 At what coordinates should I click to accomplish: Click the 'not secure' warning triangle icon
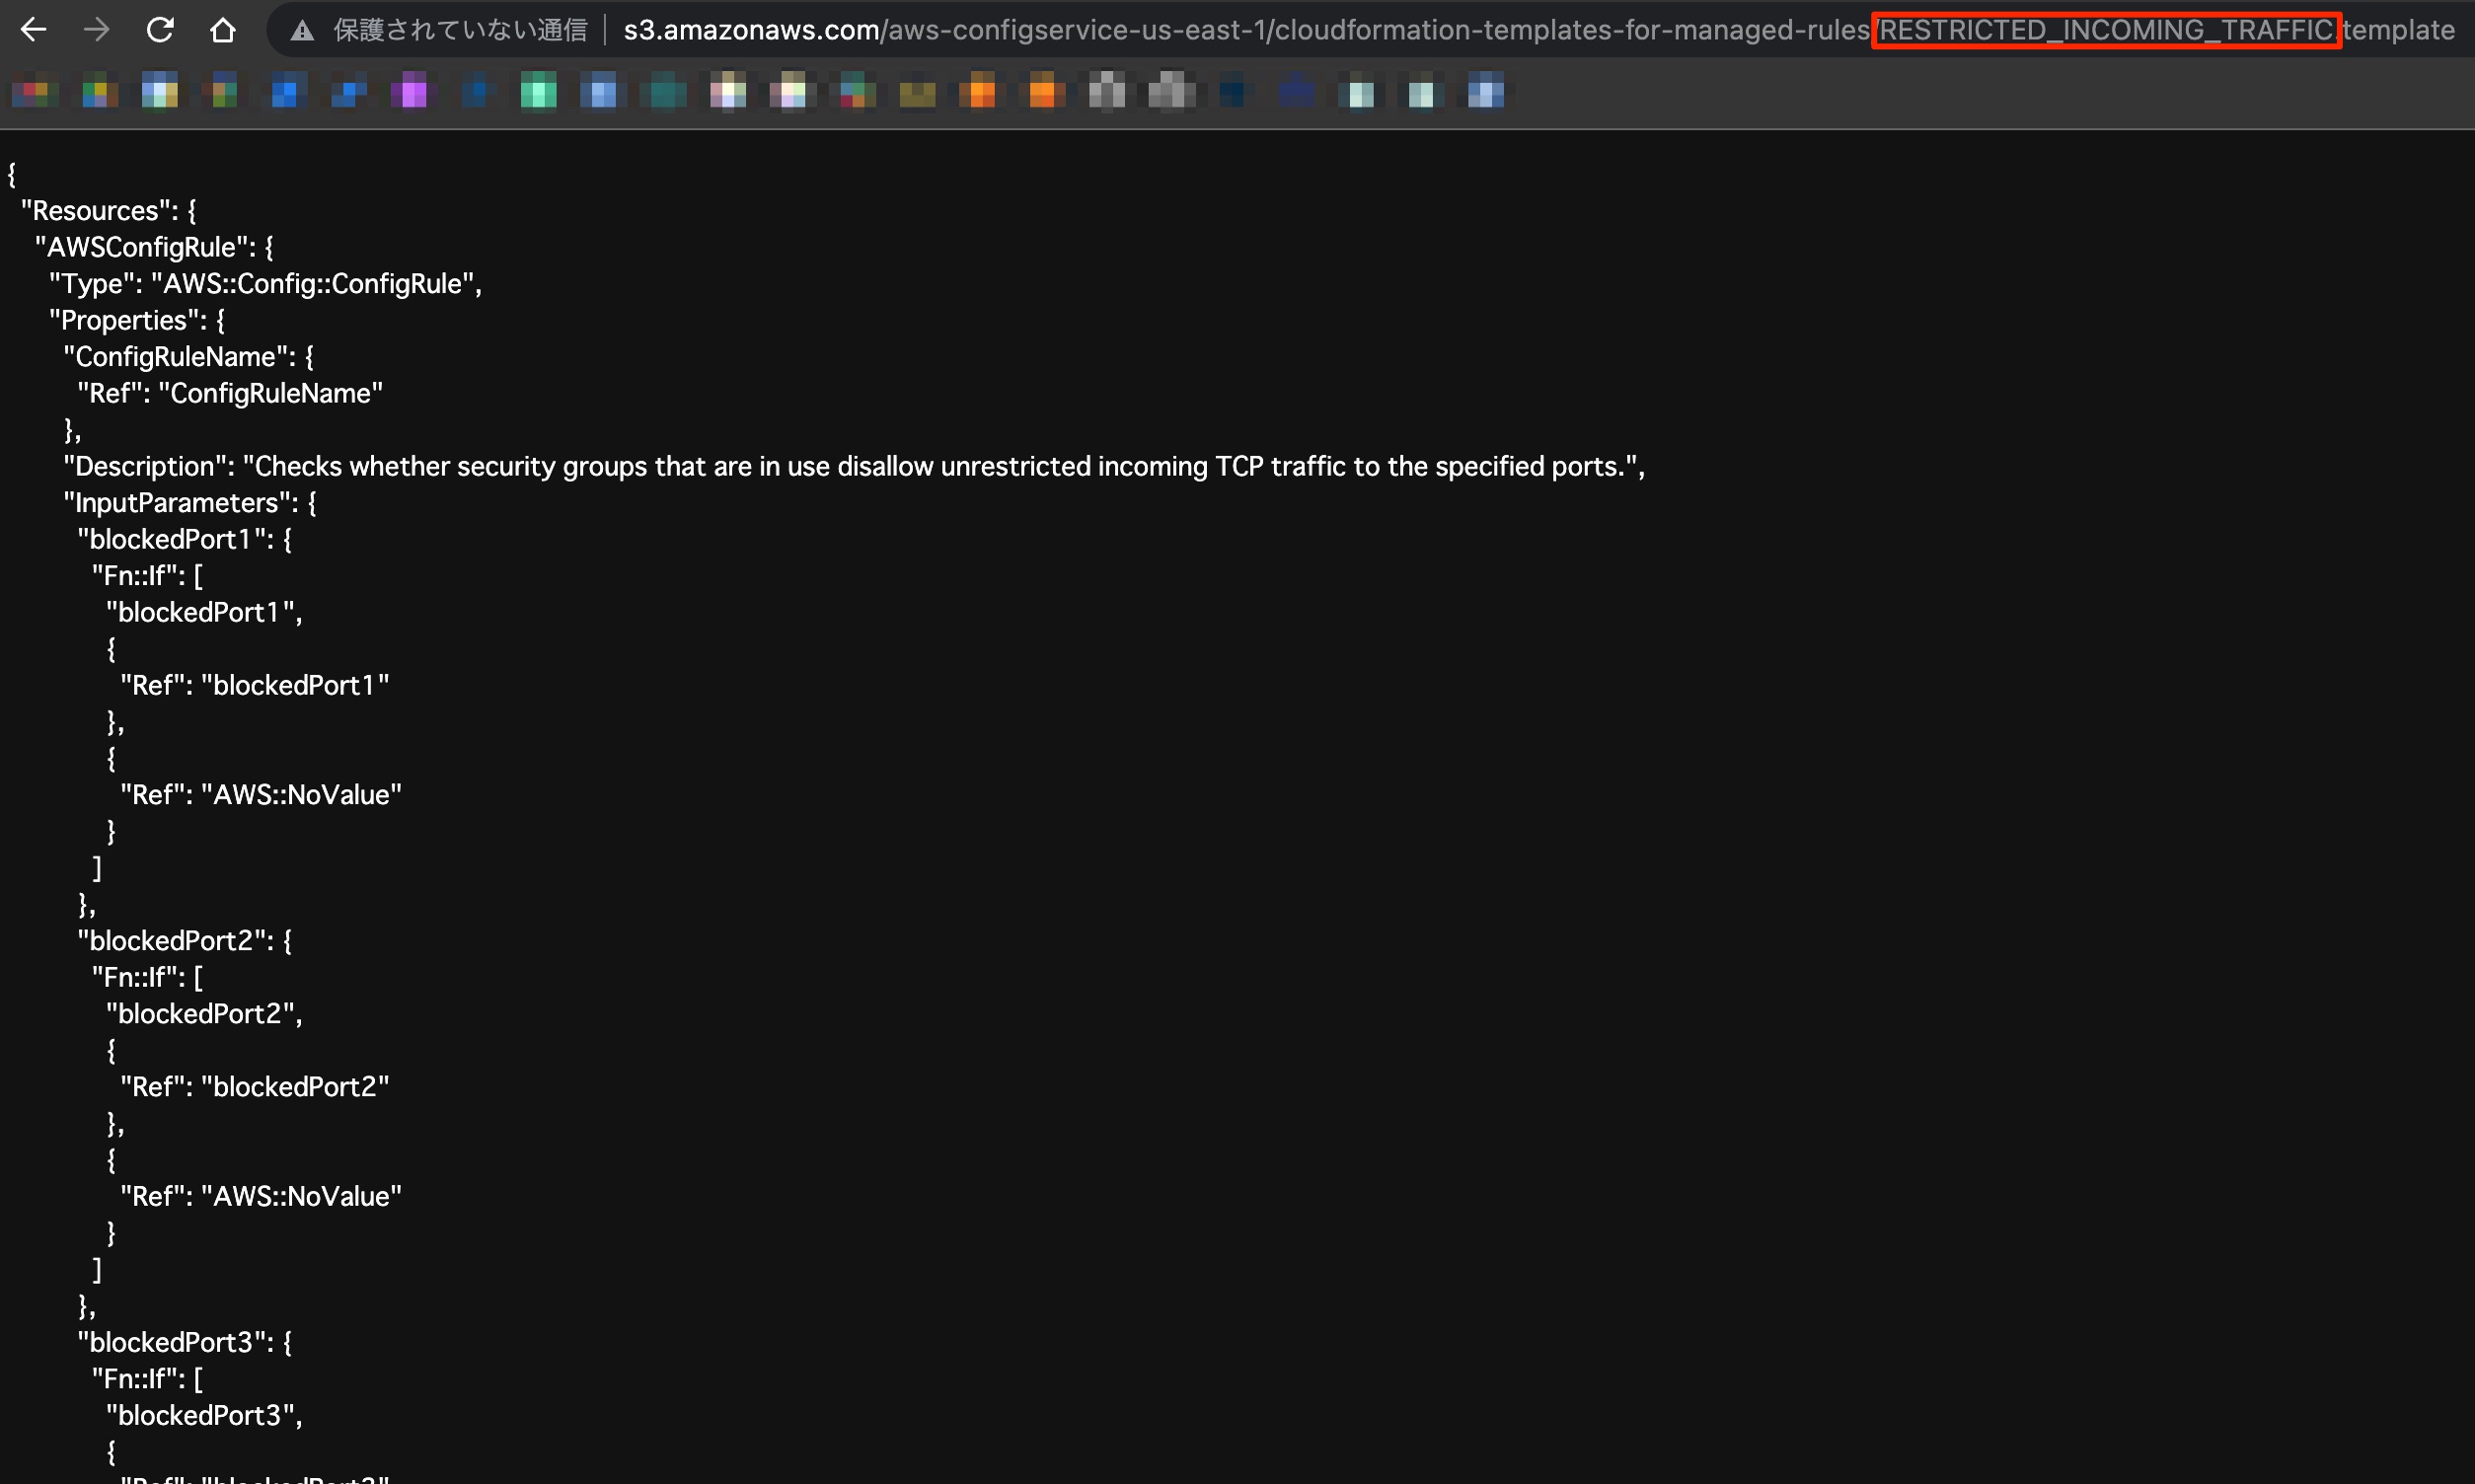pyautogui.click(x=301, y=29)
